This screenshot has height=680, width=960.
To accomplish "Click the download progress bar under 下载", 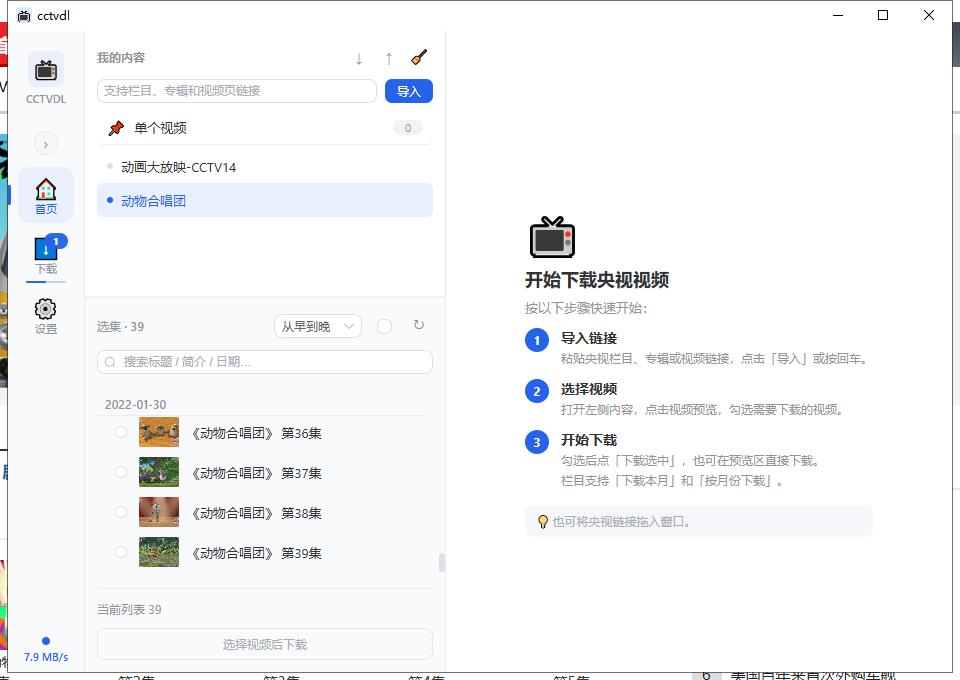I will (x=46, y=282).
